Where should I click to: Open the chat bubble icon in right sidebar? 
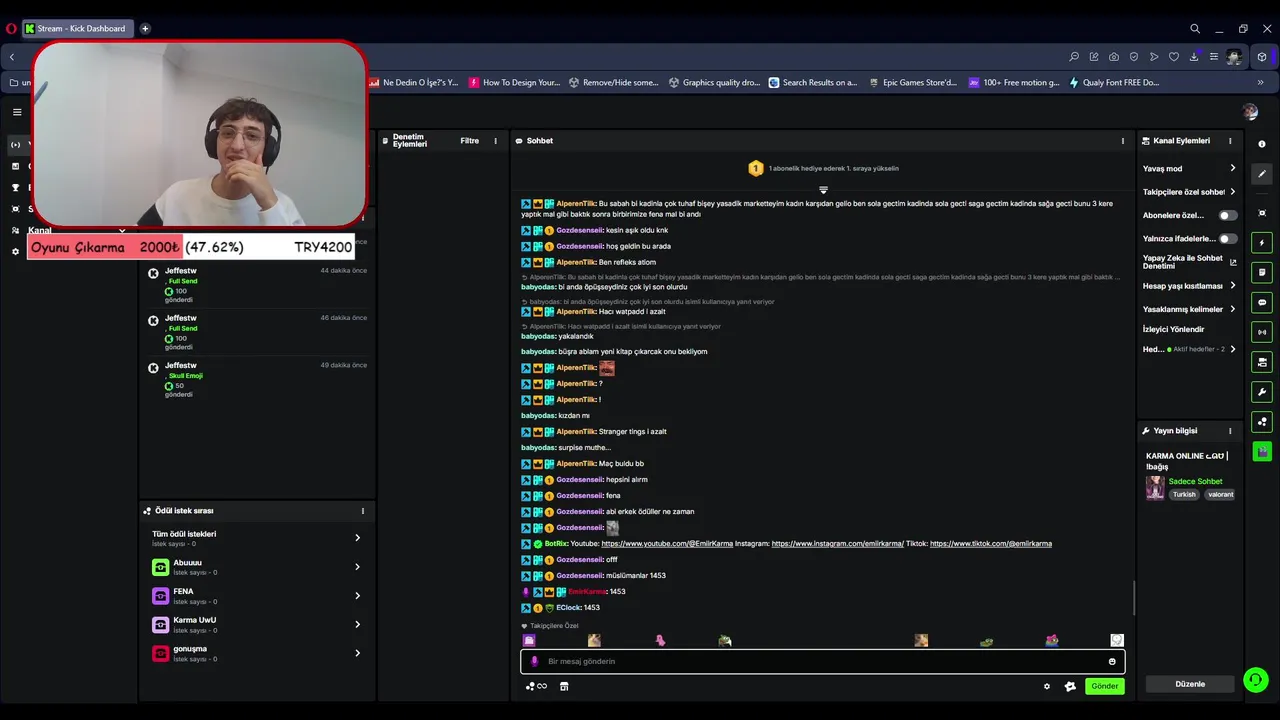[1262, 302]
